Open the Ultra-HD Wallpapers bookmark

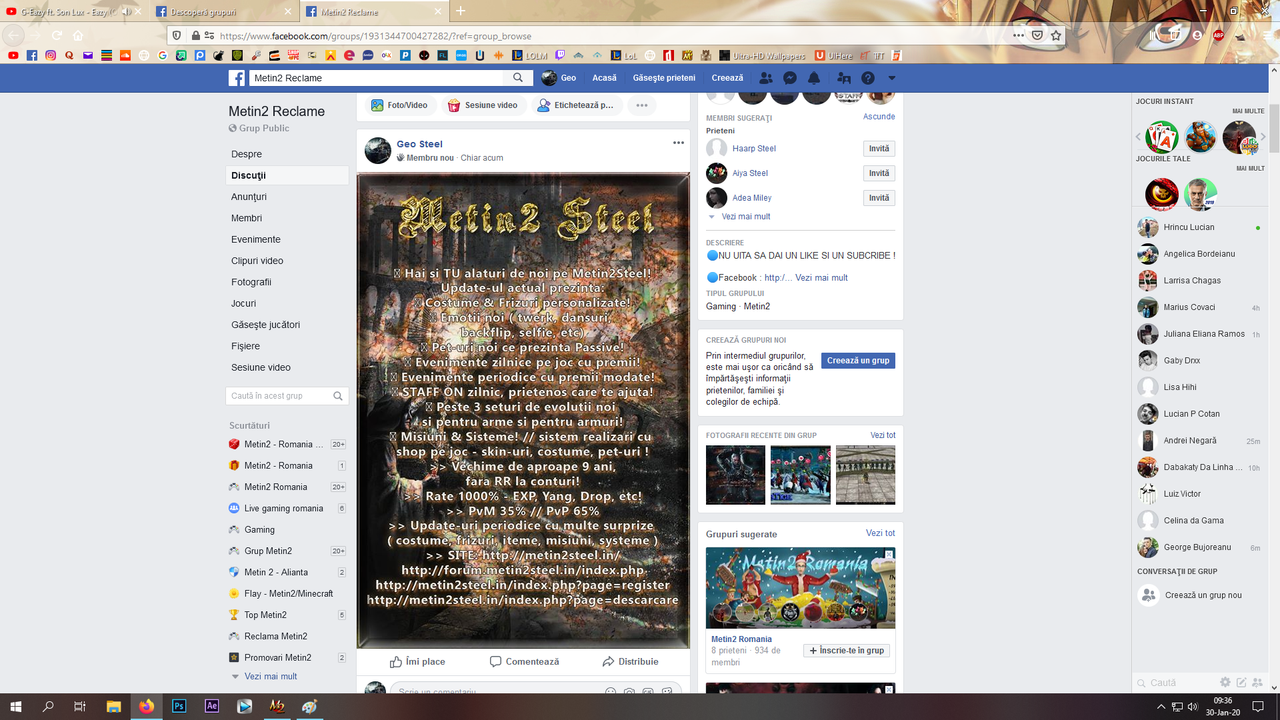click(x=761, y=56)
